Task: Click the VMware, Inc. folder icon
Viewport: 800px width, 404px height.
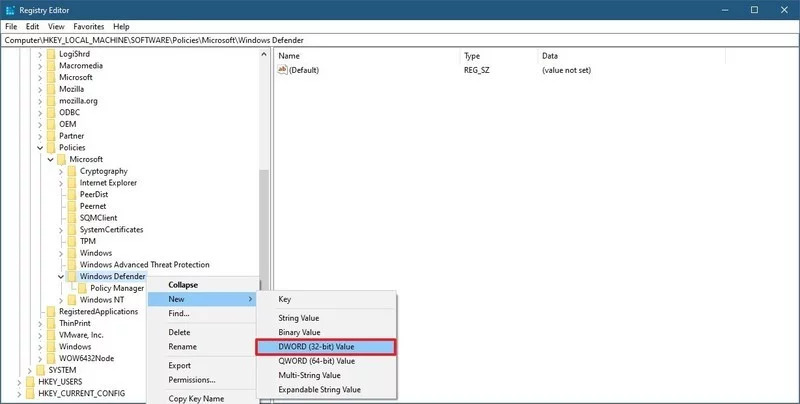Action: point(49,335)
